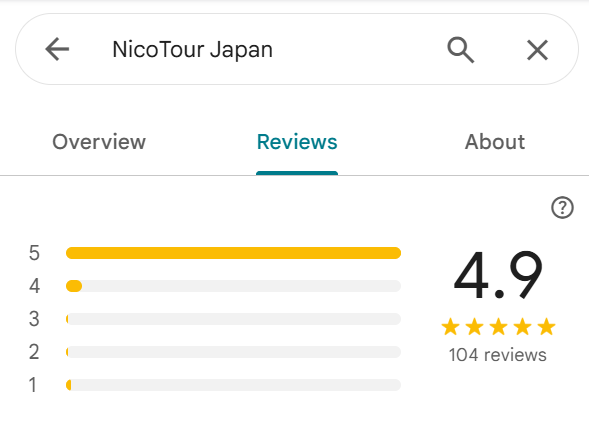This screenshot has height=421, width=589.
Task: Filter by 4-star rating bar
Action: click(x=233, y=286)
